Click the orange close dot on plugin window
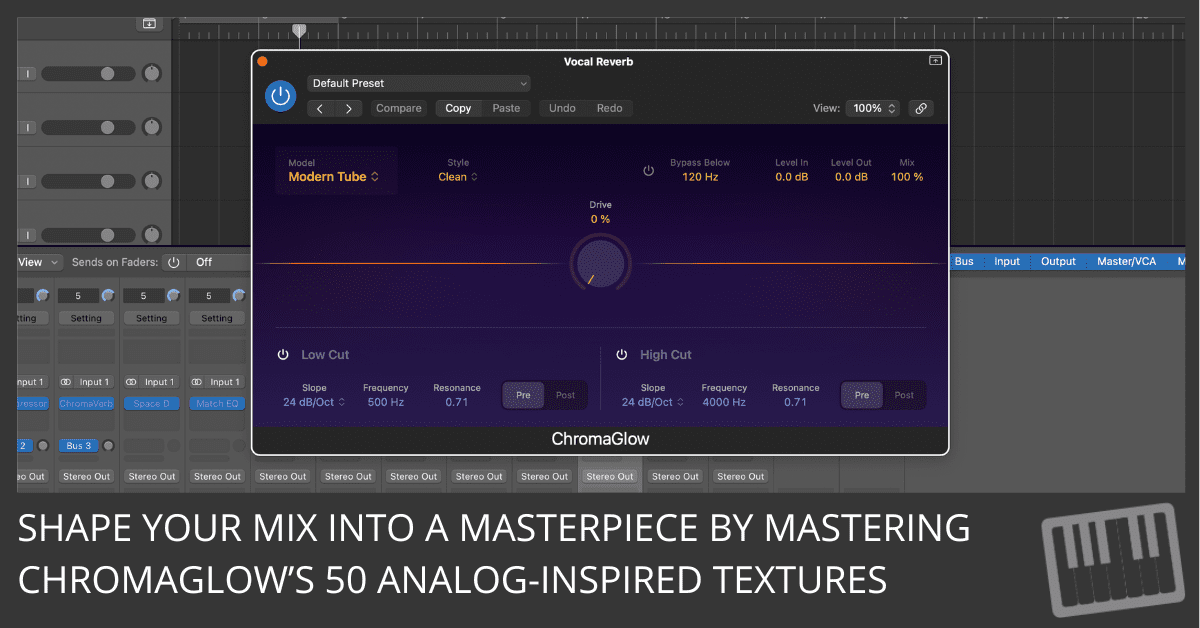The height and width of the screenshot is (628, 1200). click(262, 61)
